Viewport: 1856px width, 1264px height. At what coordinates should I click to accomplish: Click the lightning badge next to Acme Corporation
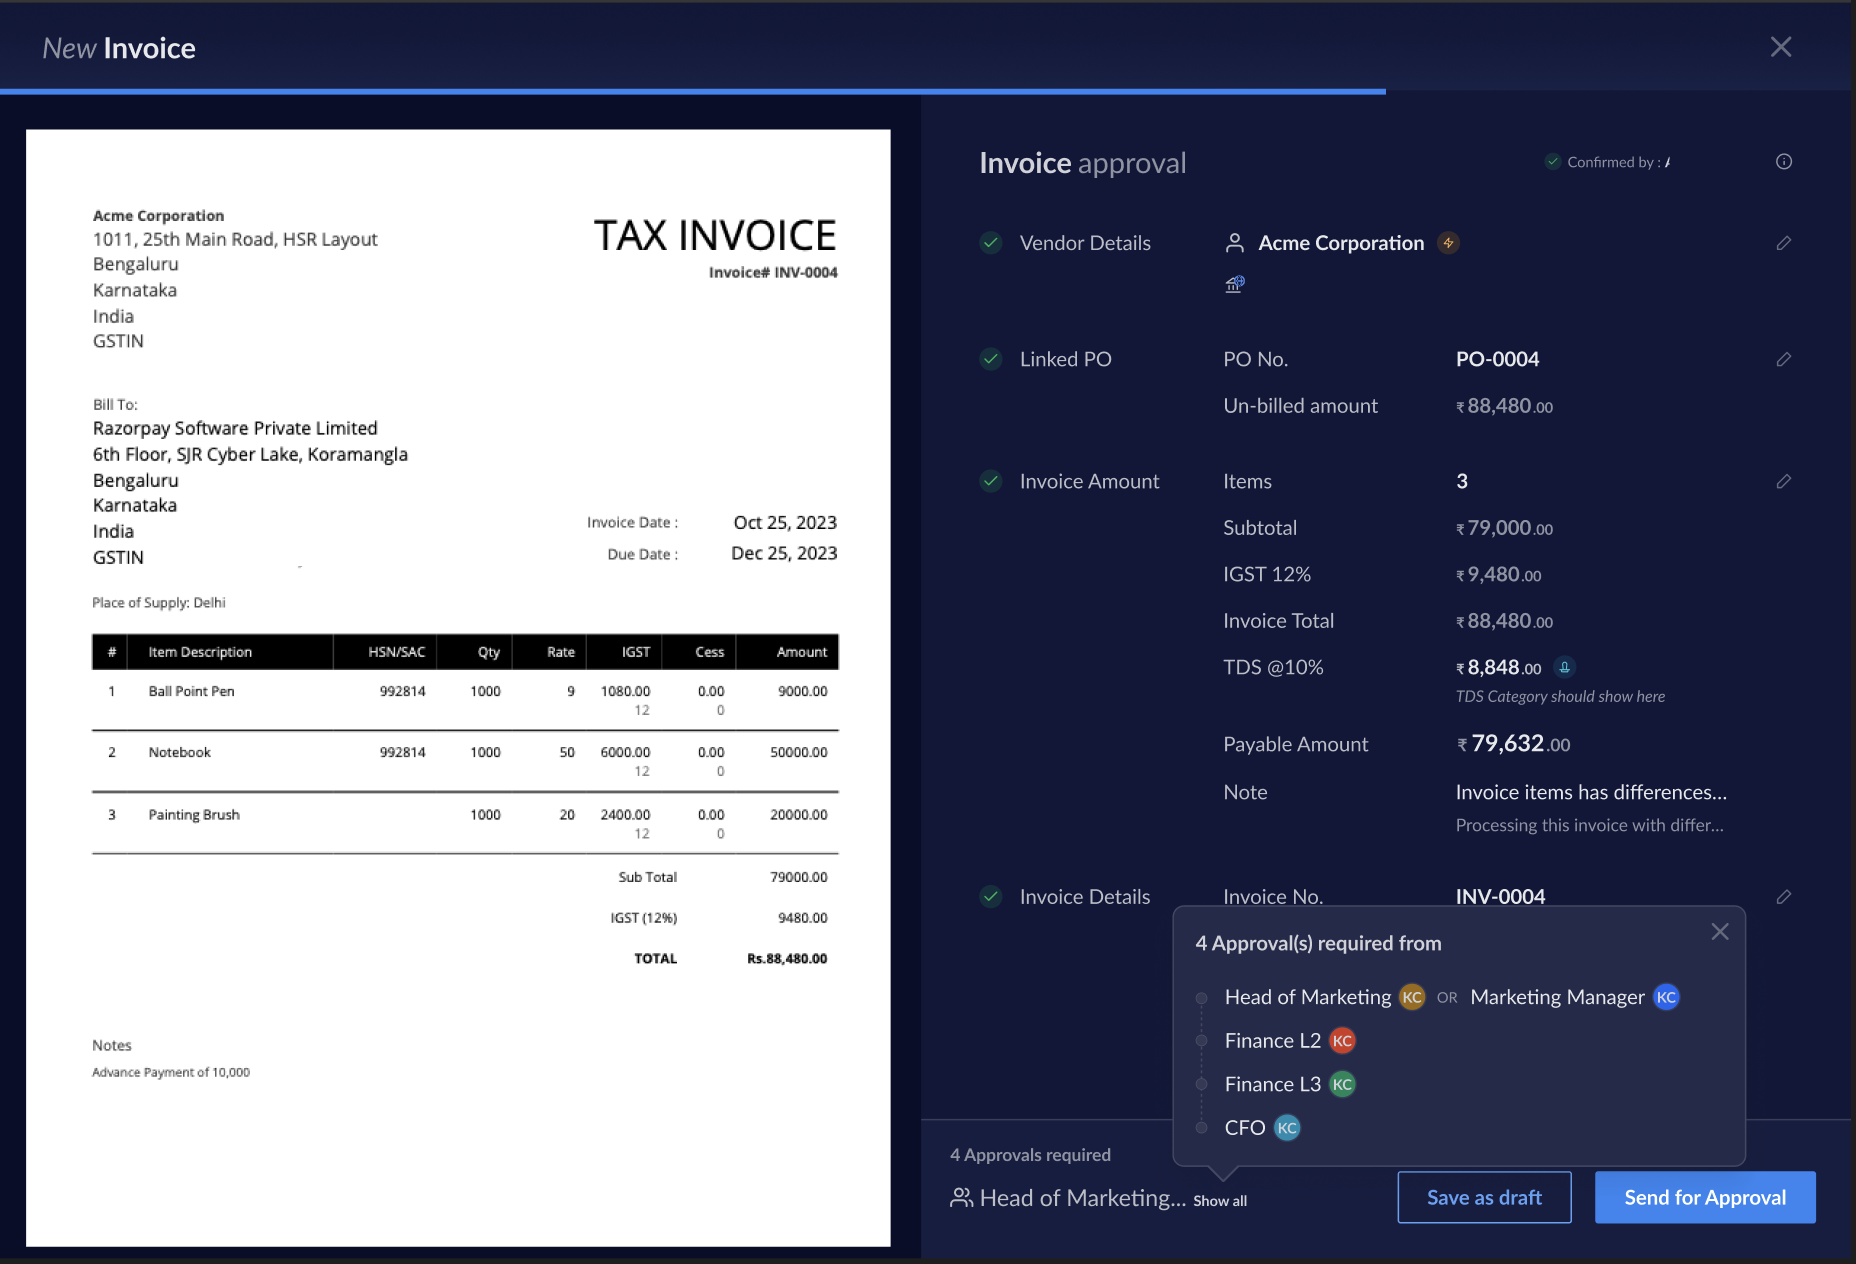click(x=1448, y=243)
